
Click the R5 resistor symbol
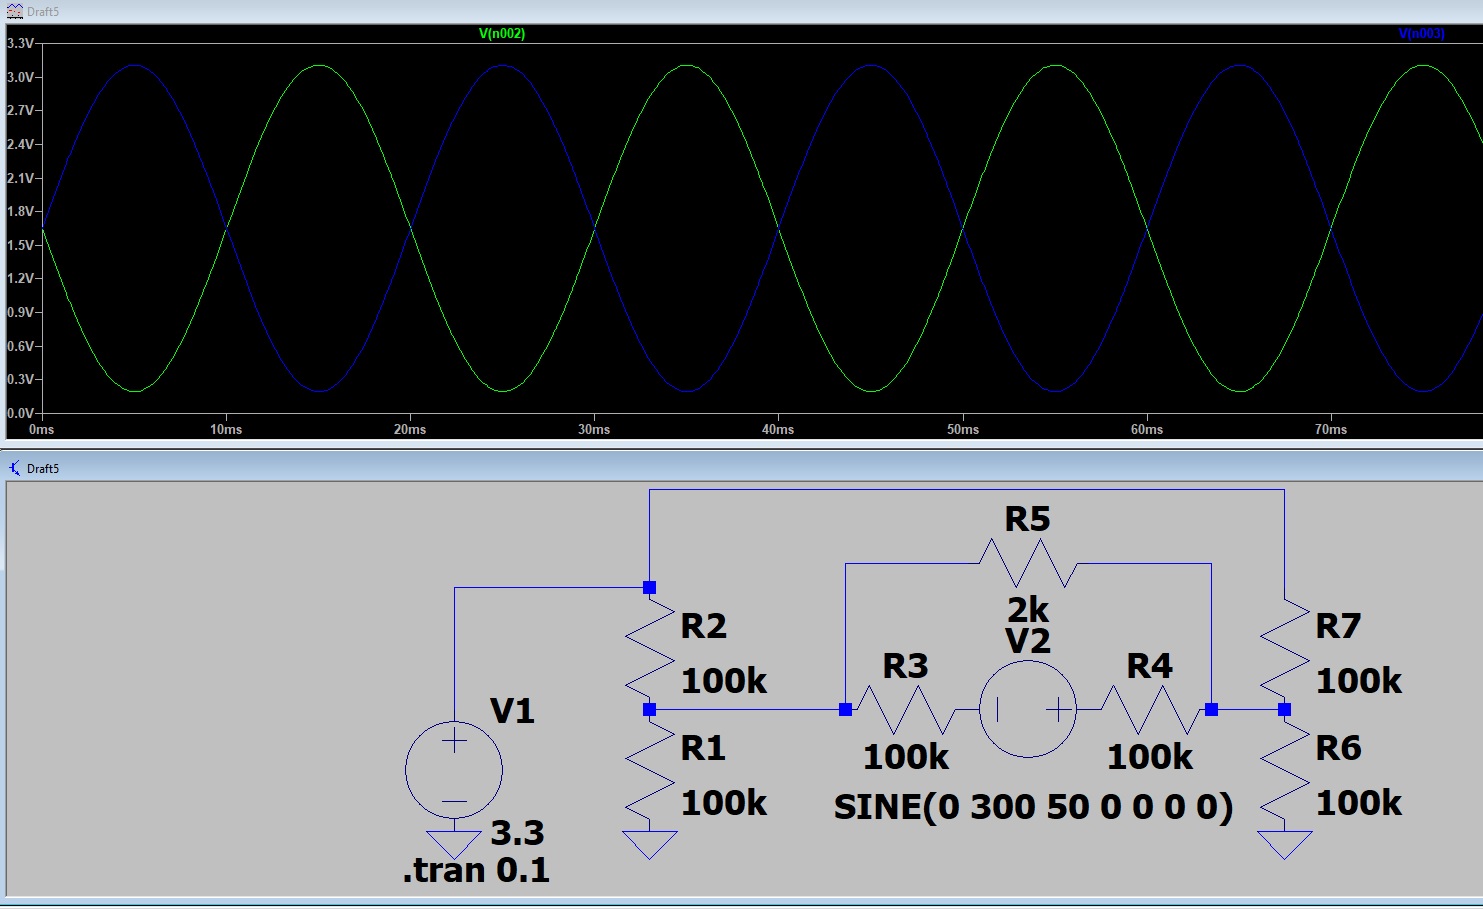pos(1027,565)
